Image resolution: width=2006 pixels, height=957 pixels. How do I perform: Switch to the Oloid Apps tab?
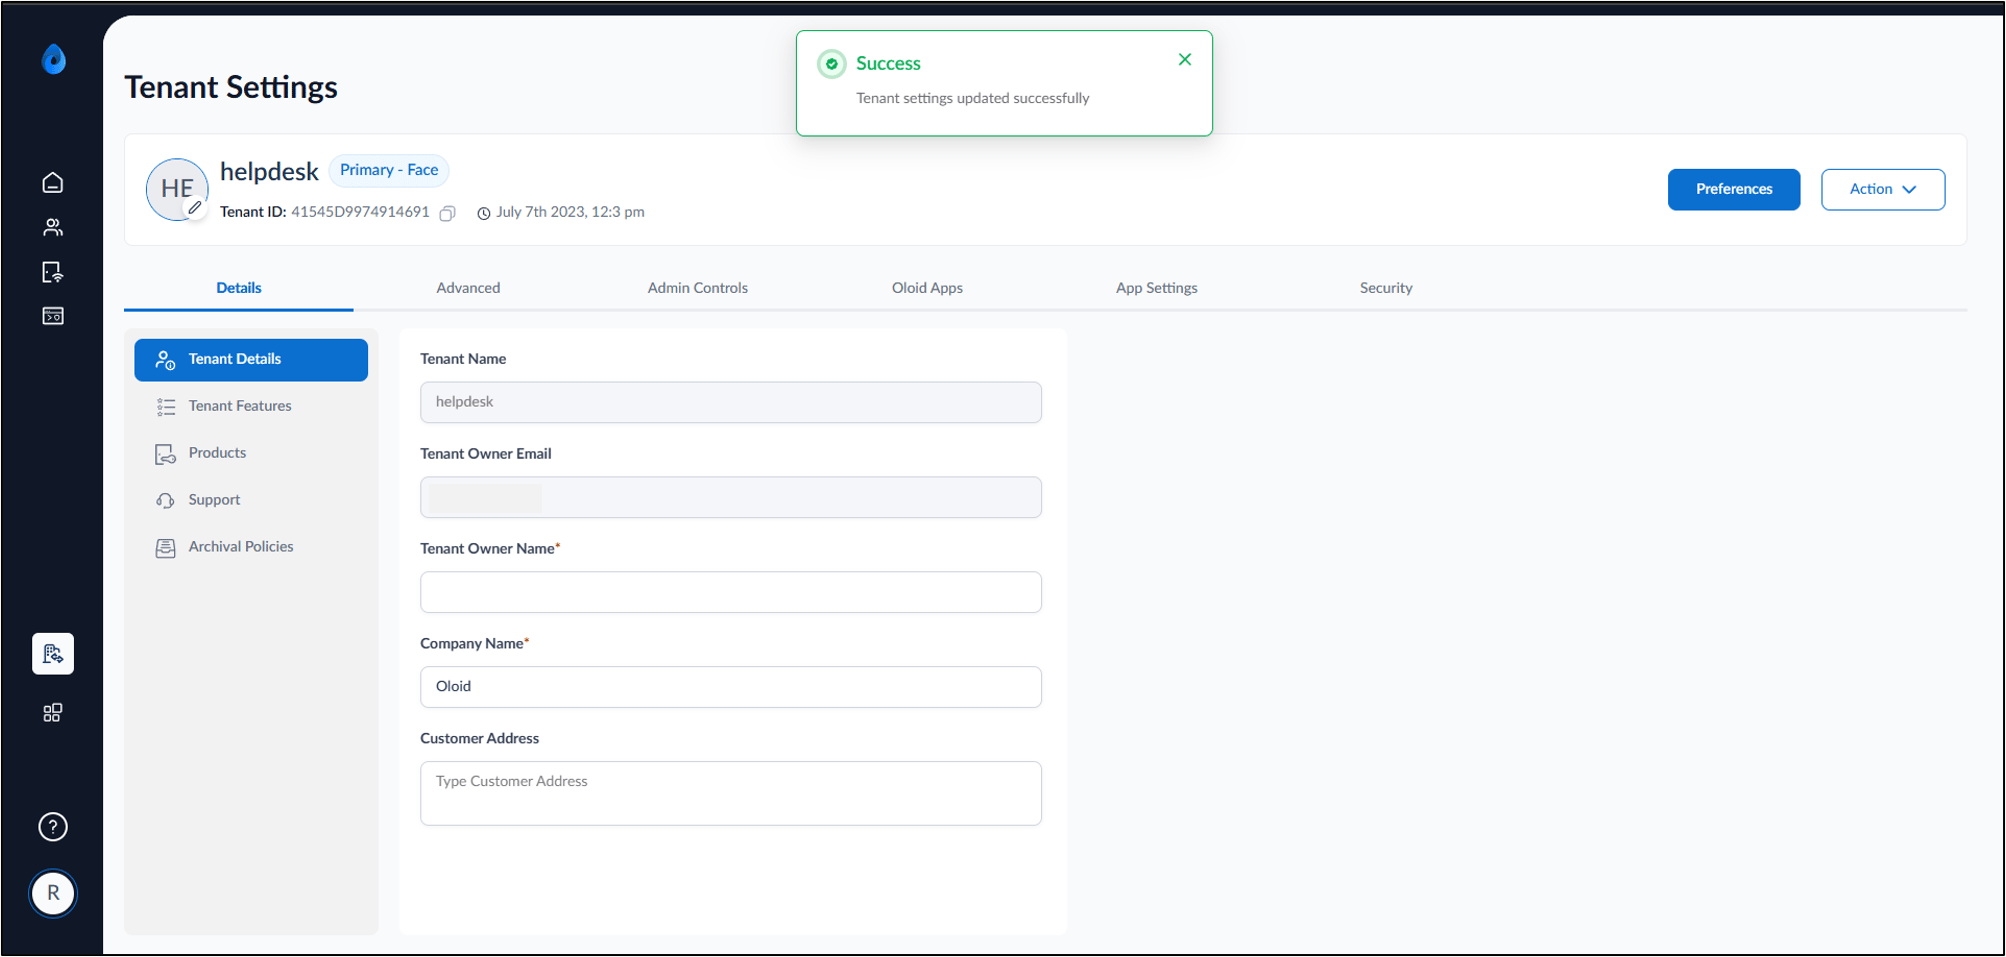[x=927, y=288]
